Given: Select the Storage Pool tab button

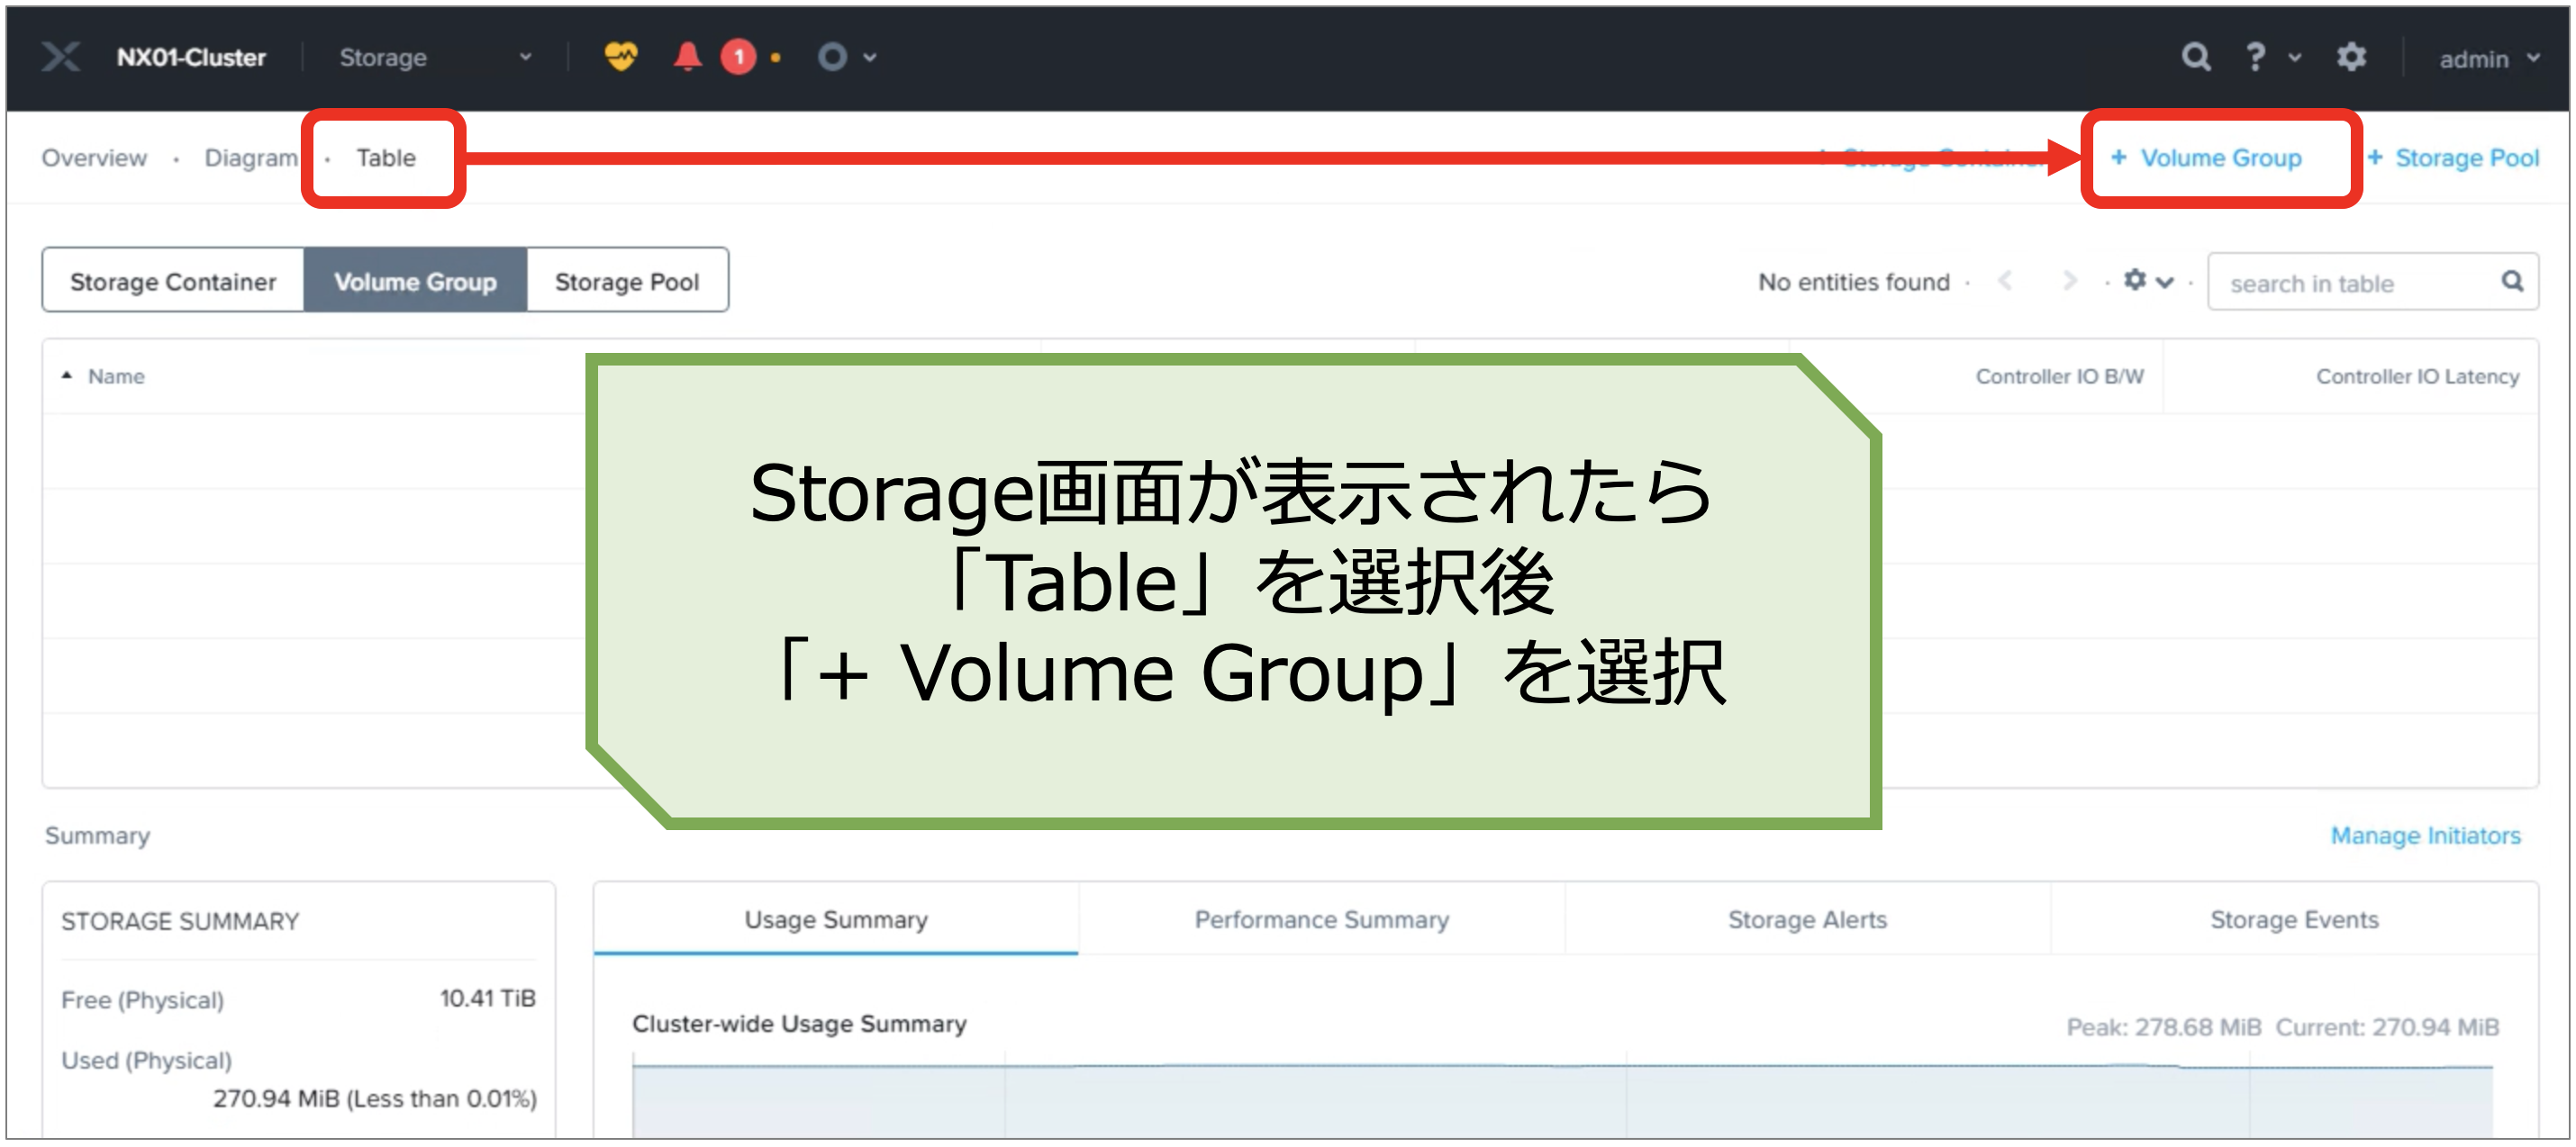Looking at the screenshot, I should [x=627, y=282].
